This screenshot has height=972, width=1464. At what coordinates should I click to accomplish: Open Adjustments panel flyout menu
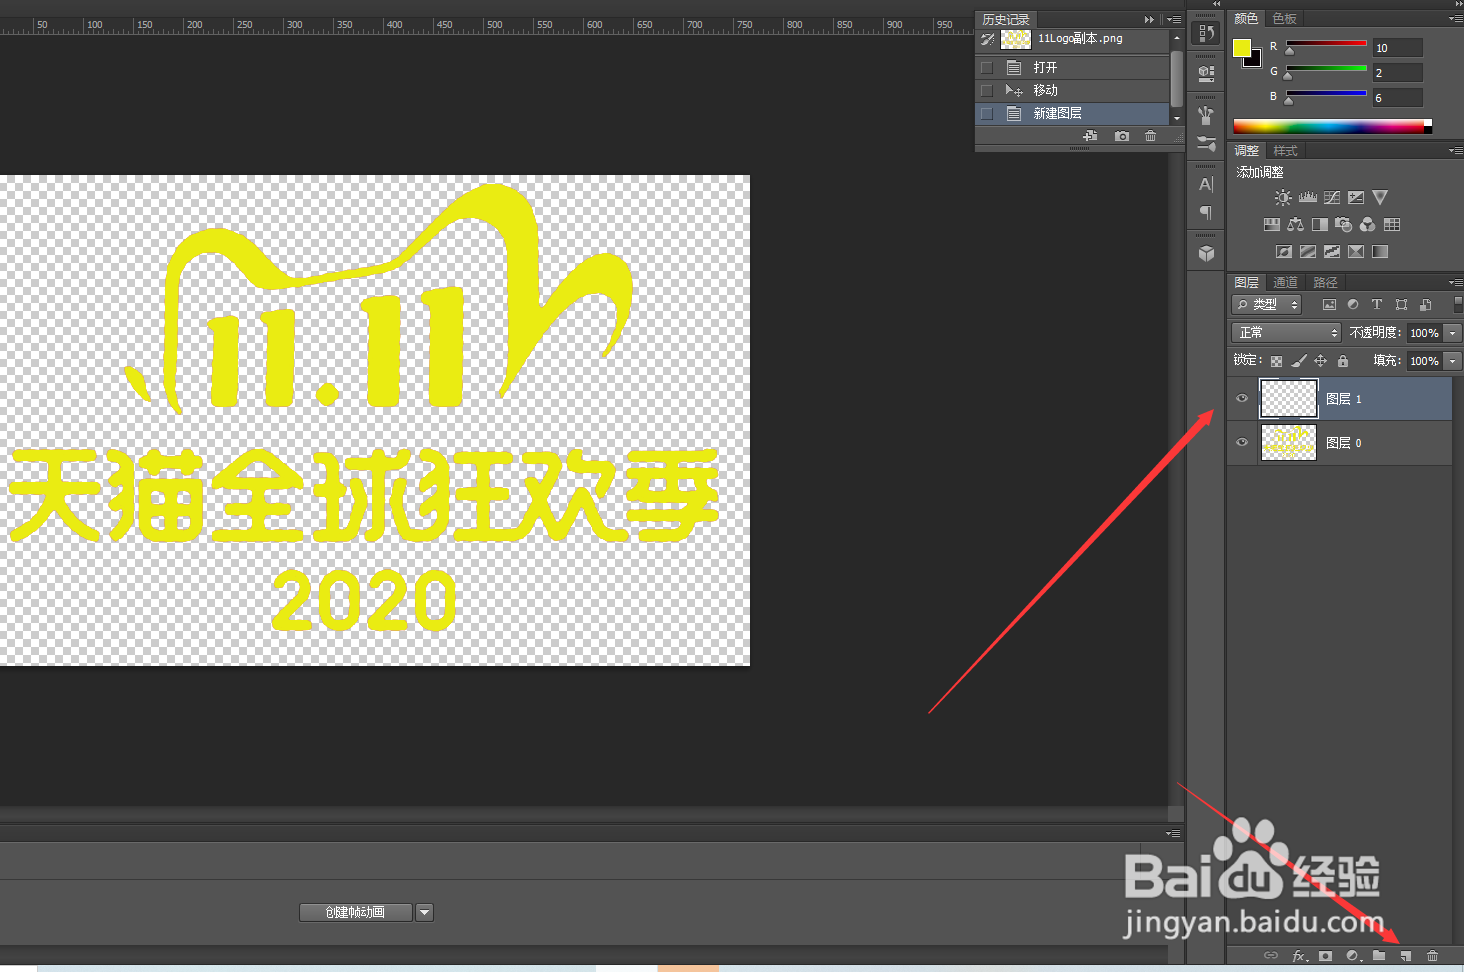(1455, 151)
